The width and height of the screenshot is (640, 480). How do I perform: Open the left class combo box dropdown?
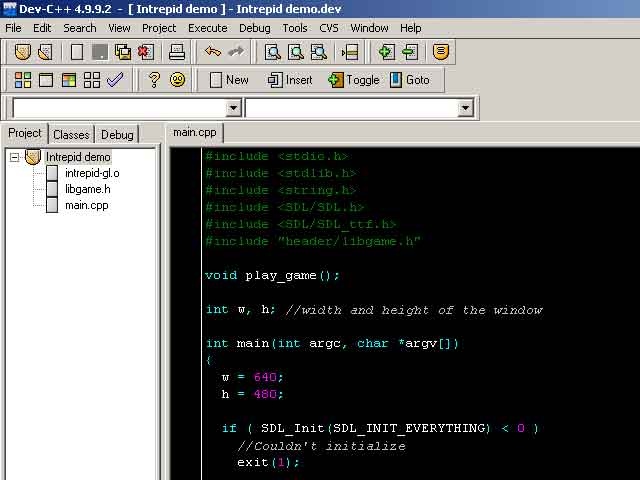pos(234,108)
